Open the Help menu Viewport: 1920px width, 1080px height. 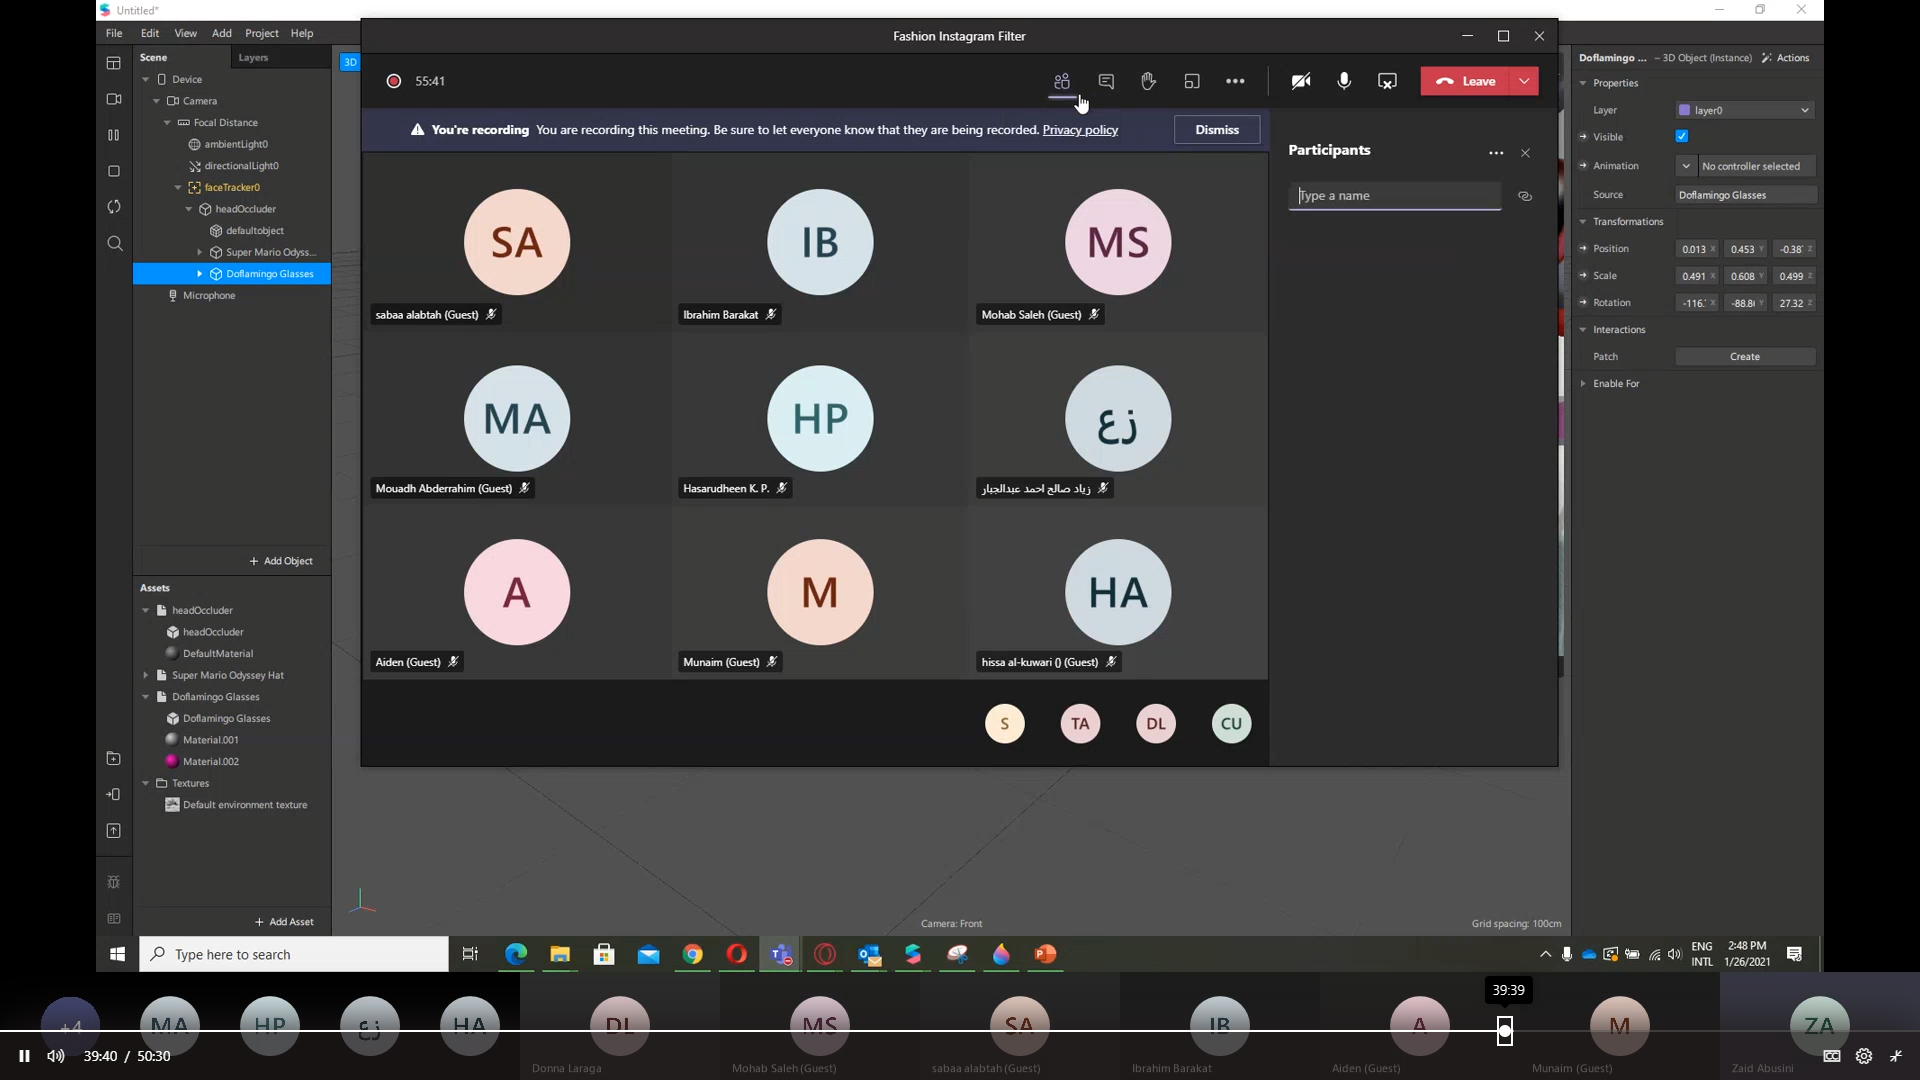click(x=302, y=33)
